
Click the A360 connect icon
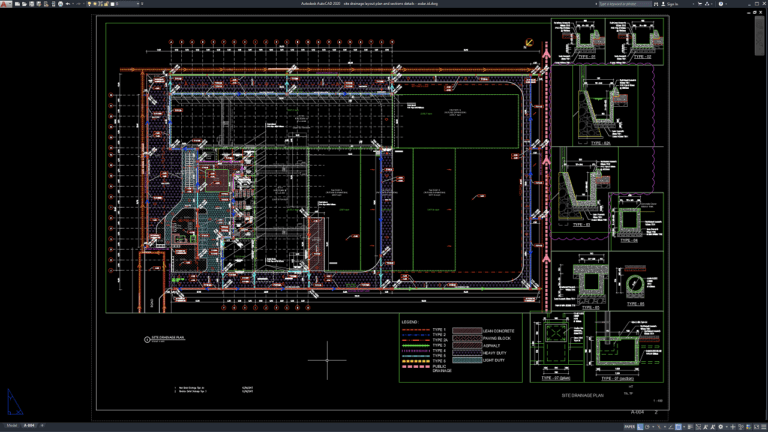coord(707,4)
